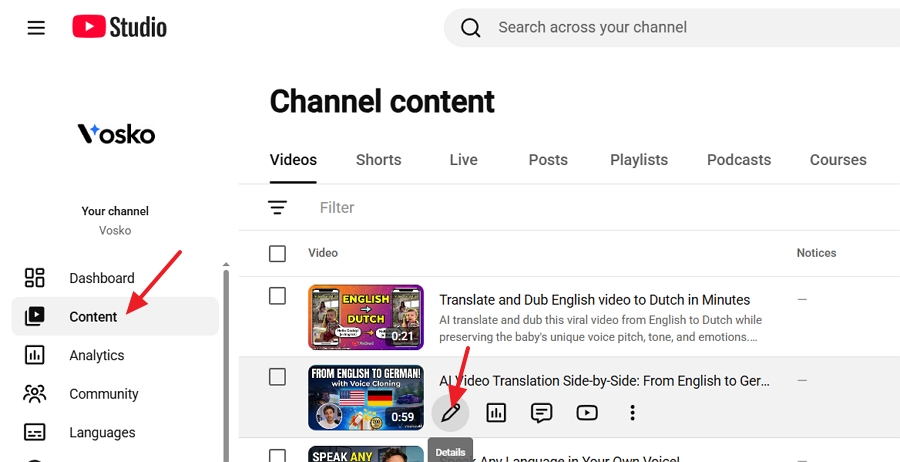Open the From English to German thumbnail
Screen dimensions: 900x462
(366, 397)
